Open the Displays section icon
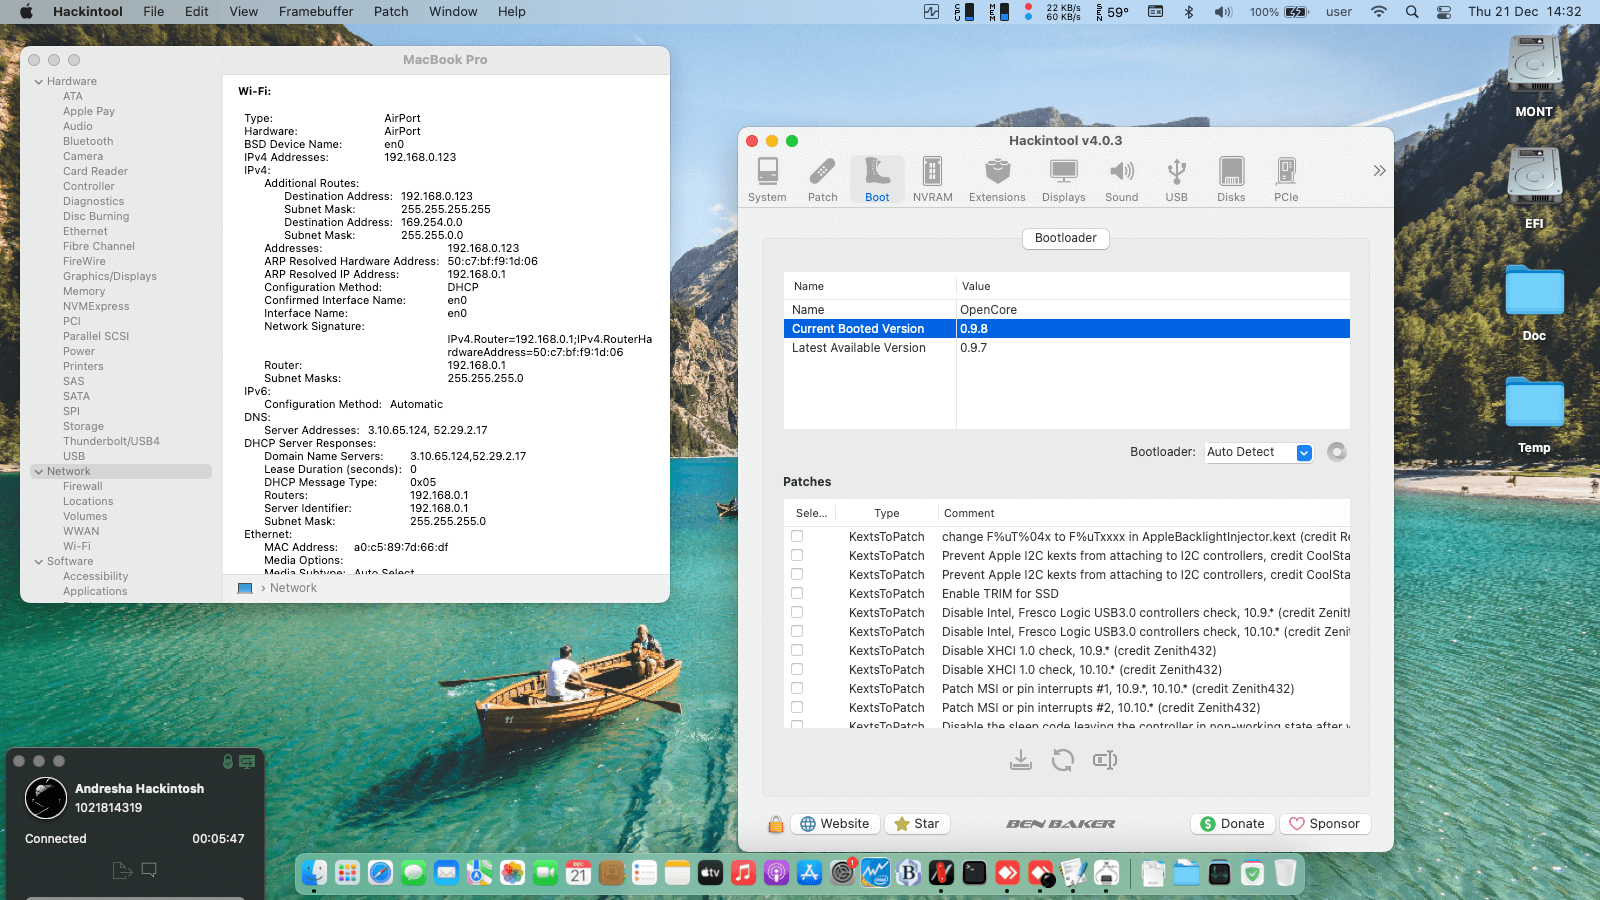Screen dimensions: 1600x900 (x=1063, y=178)
